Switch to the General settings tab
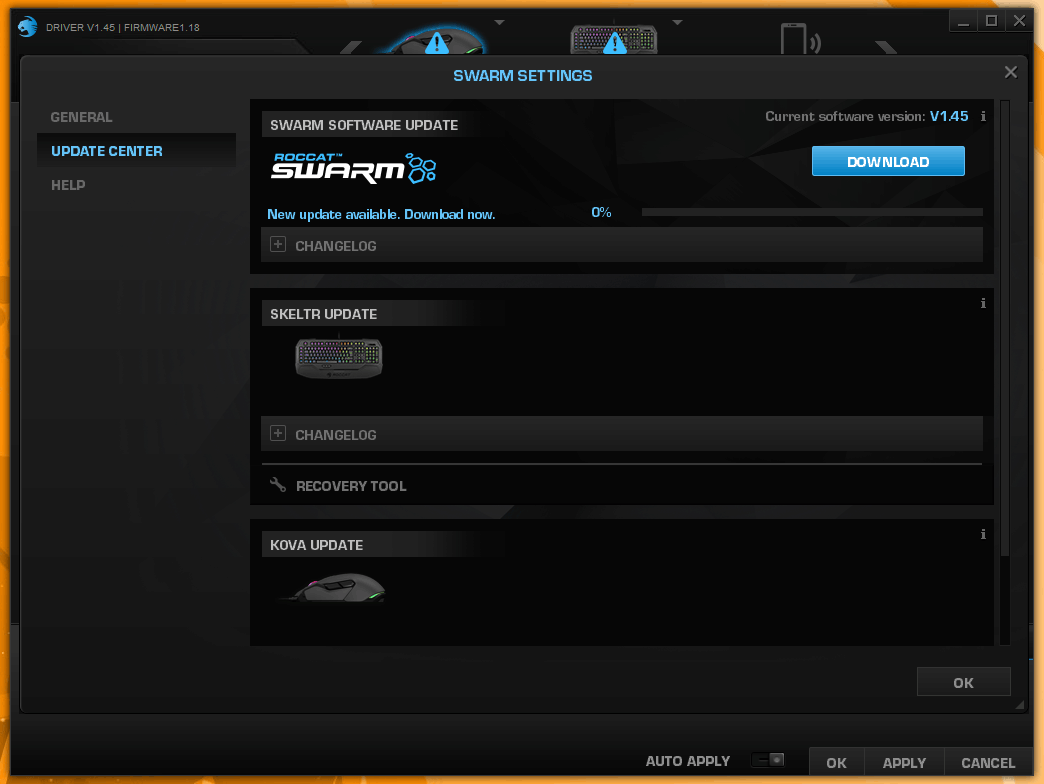1044x784 pixels. [x=81, y=117]
